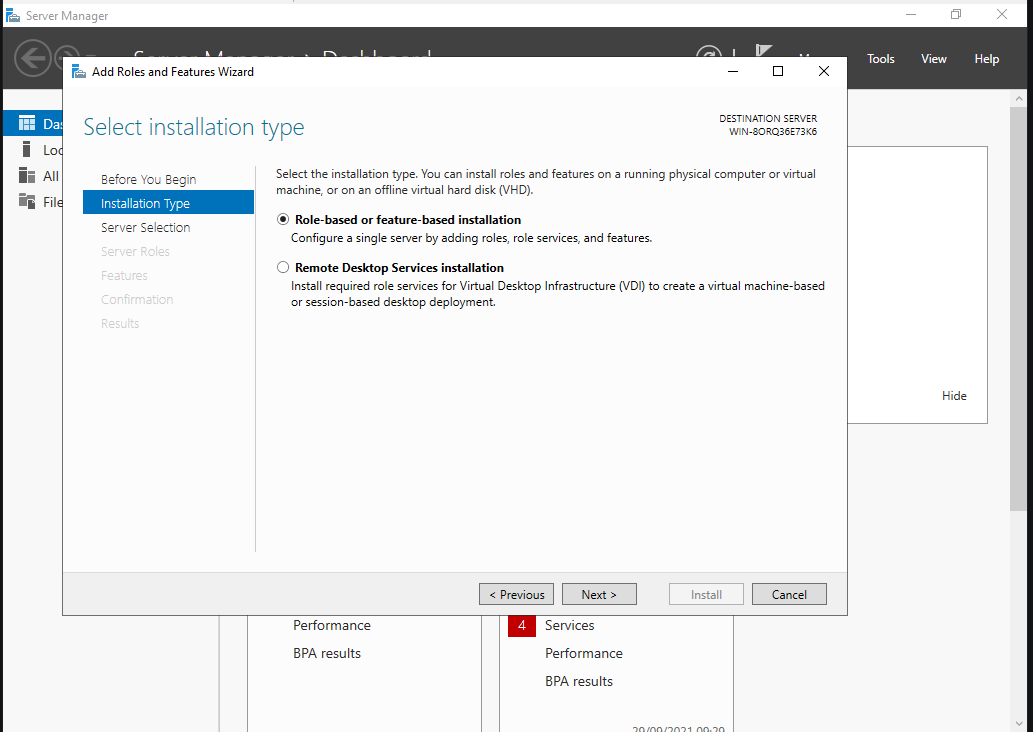This screenshot has width=1033, height=732.
Task: Open Performance under the Services tile
Action: tap(584, 653)
